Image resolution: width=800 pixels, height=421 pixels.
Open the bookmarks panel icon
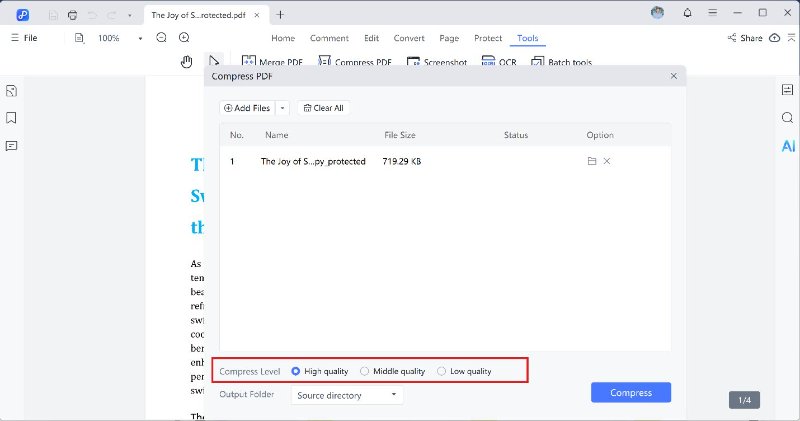[x=11, y=118]
